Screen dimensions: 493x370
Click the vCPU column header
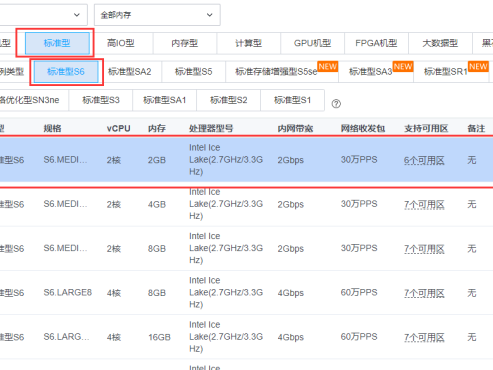click(x=118, y=128)
